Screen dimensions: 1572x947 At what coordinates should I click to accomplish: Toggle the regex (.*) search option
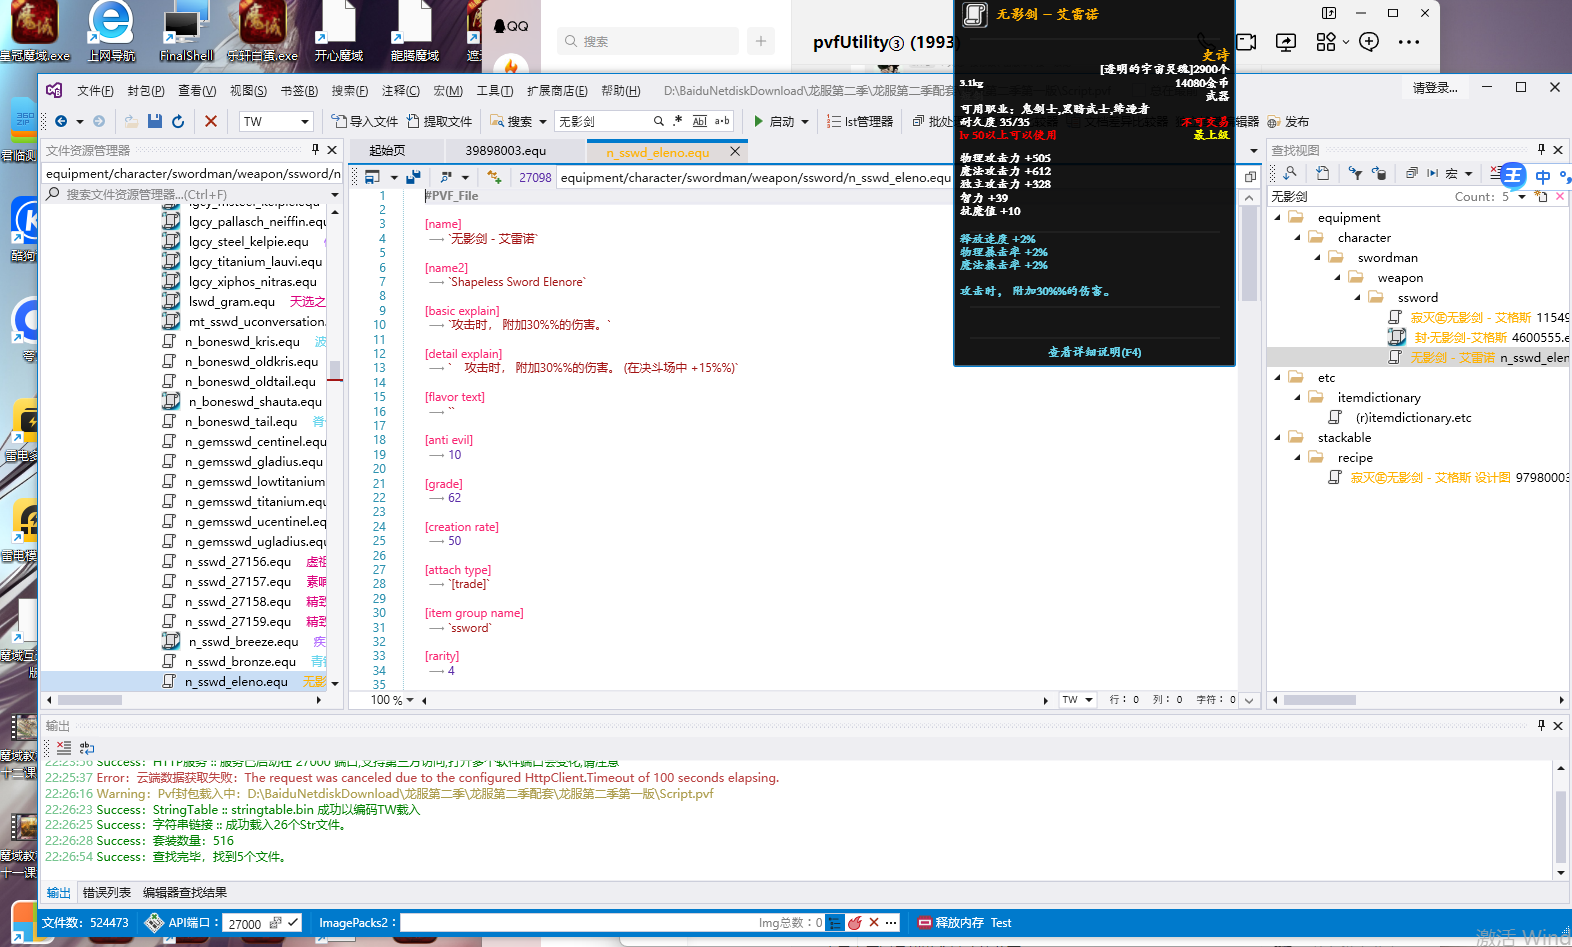(678, 121)
